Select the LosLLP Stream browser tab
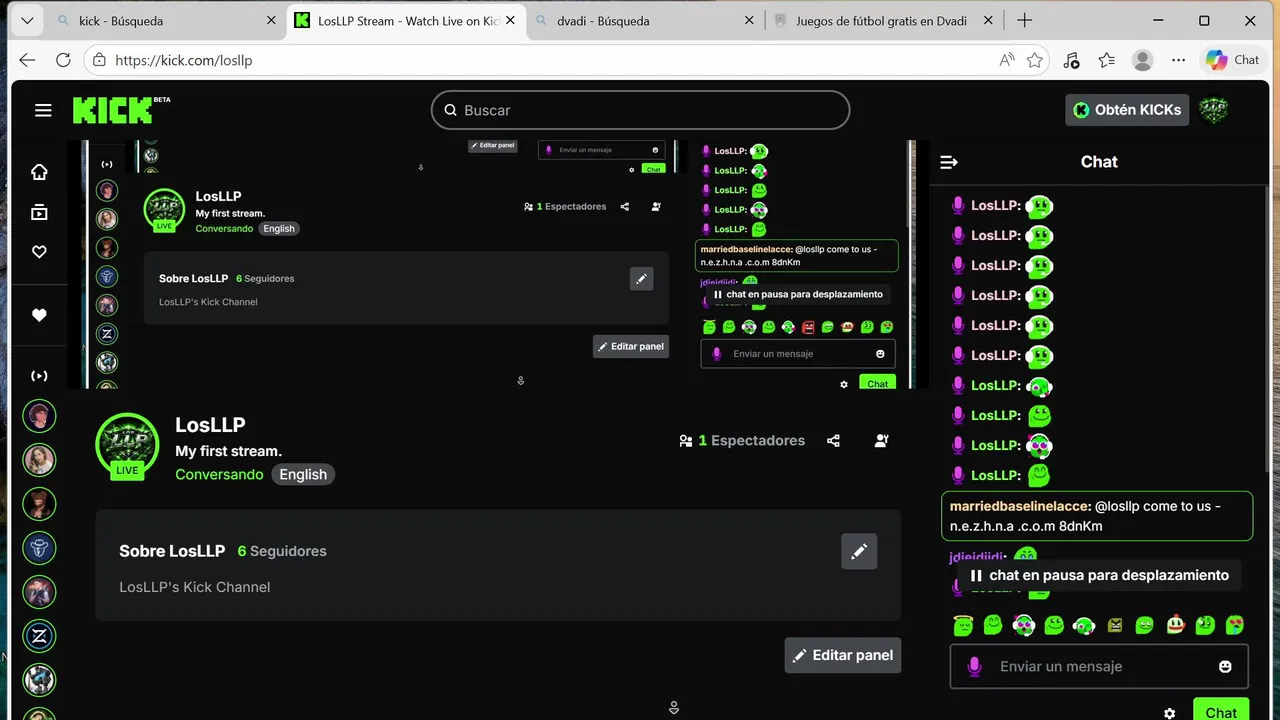The width and height of the screenshot is (1280, 720). 407,21
